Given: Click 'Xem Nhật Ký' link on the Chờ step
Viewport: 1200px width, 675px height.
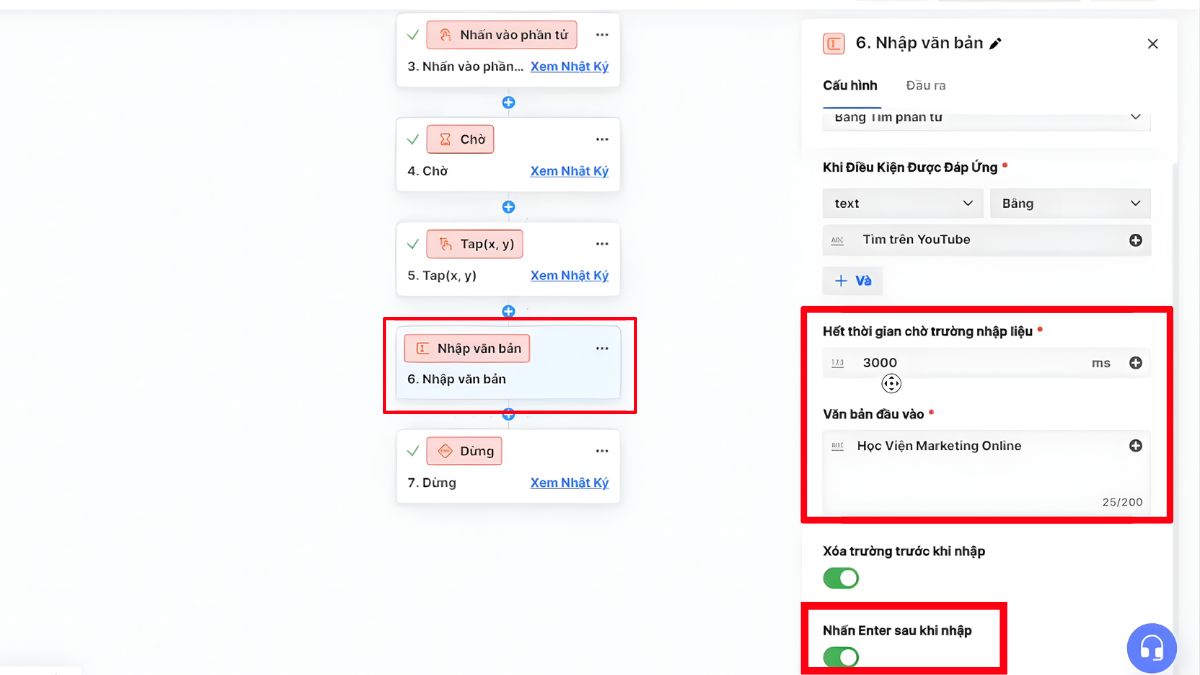Looking at the screenshot, I should (x=569, y=171).
